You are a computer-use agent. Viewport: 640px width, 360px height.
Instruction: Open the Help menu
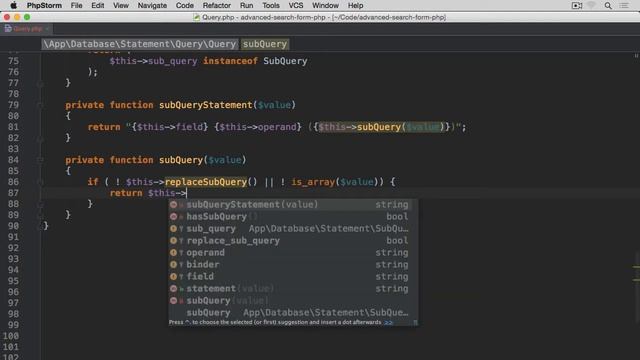tap(355, 5)
